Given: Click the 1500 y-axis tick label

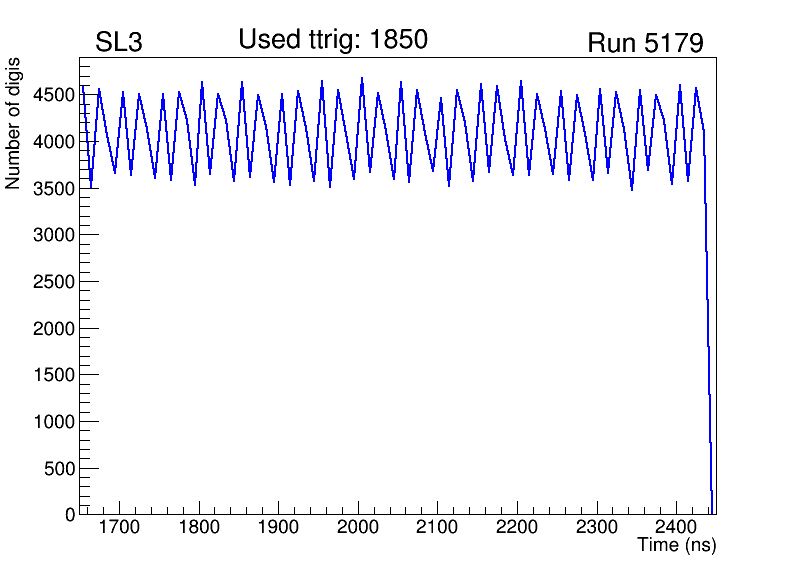Looking at the screenshot, I should coord(52,375).
